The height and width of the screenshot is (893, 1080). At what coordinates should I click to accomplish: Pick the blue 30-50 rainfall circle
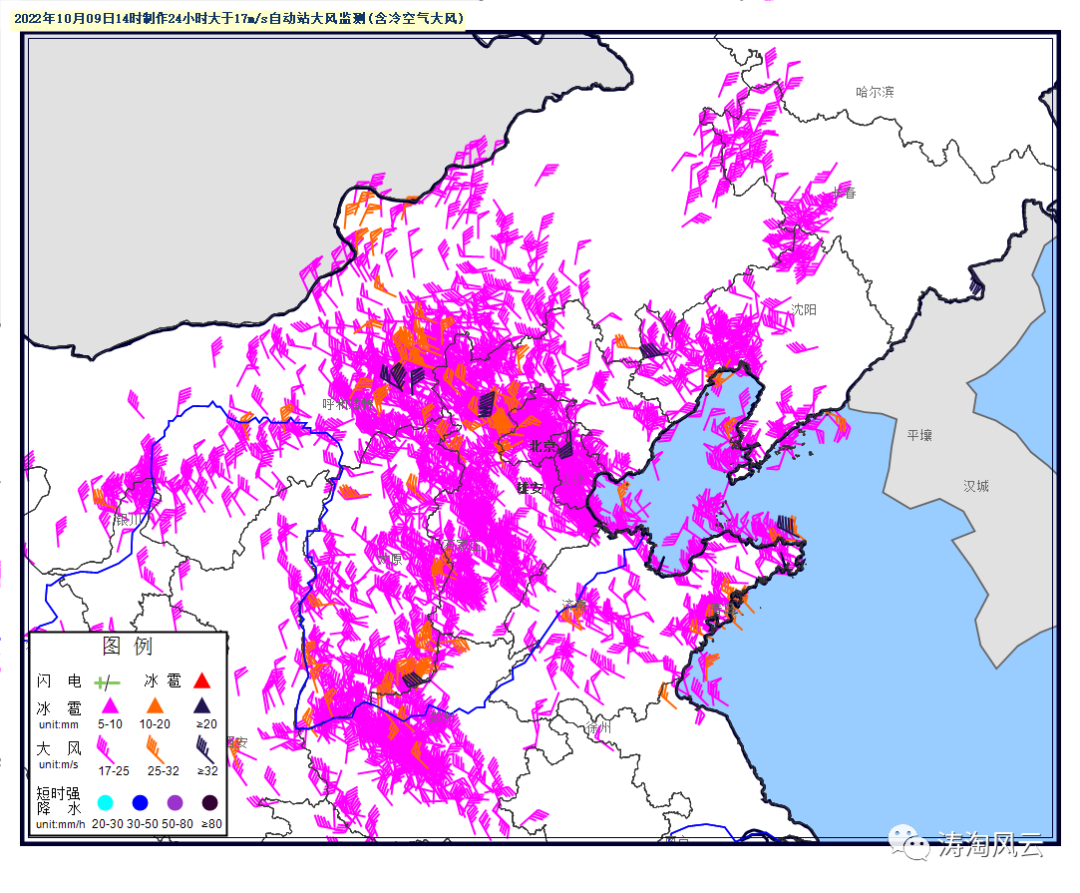click(140, 802)
